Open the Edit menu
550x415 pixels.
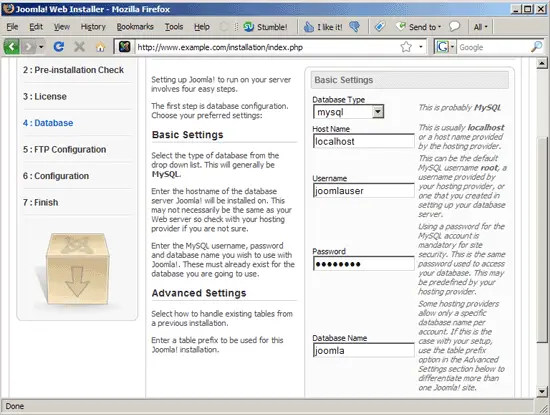click(36, 27)
